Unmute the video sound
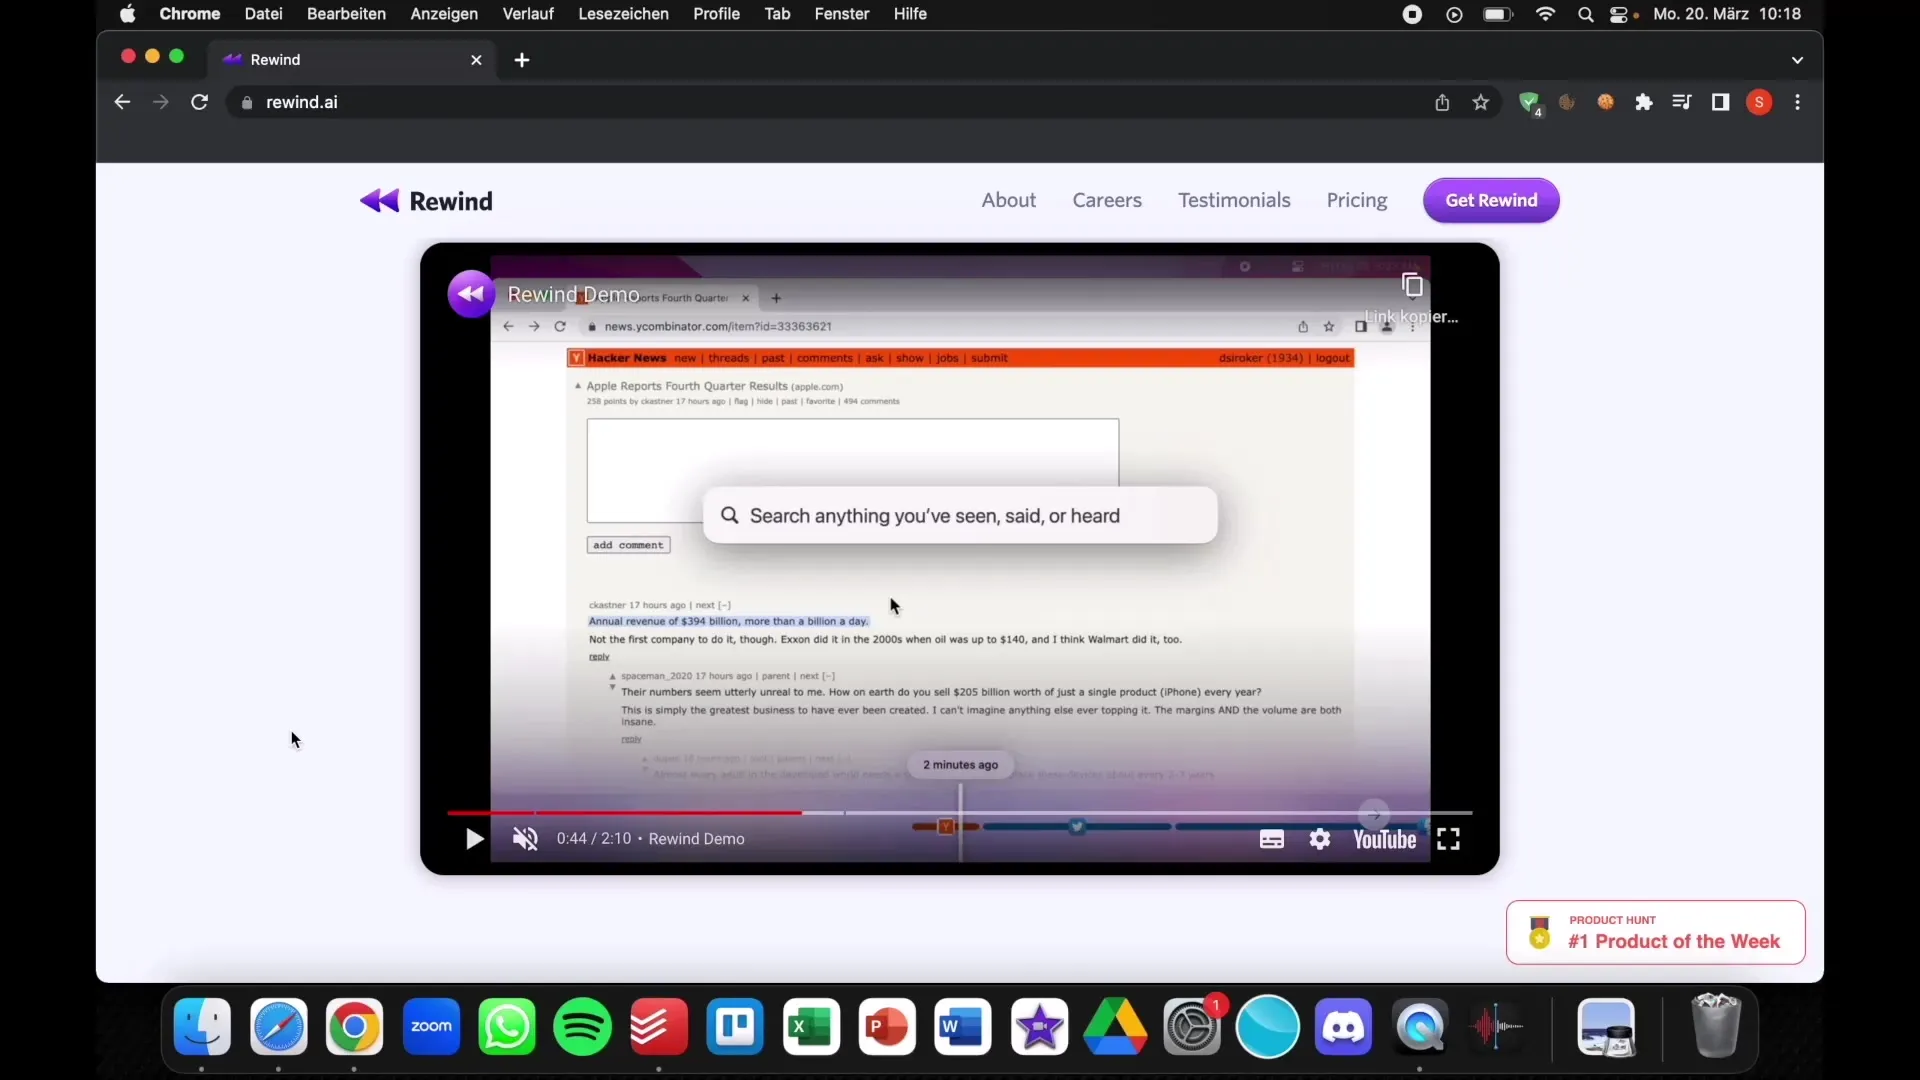This screenshot has width=1920, height=1080. pos(525,839)
